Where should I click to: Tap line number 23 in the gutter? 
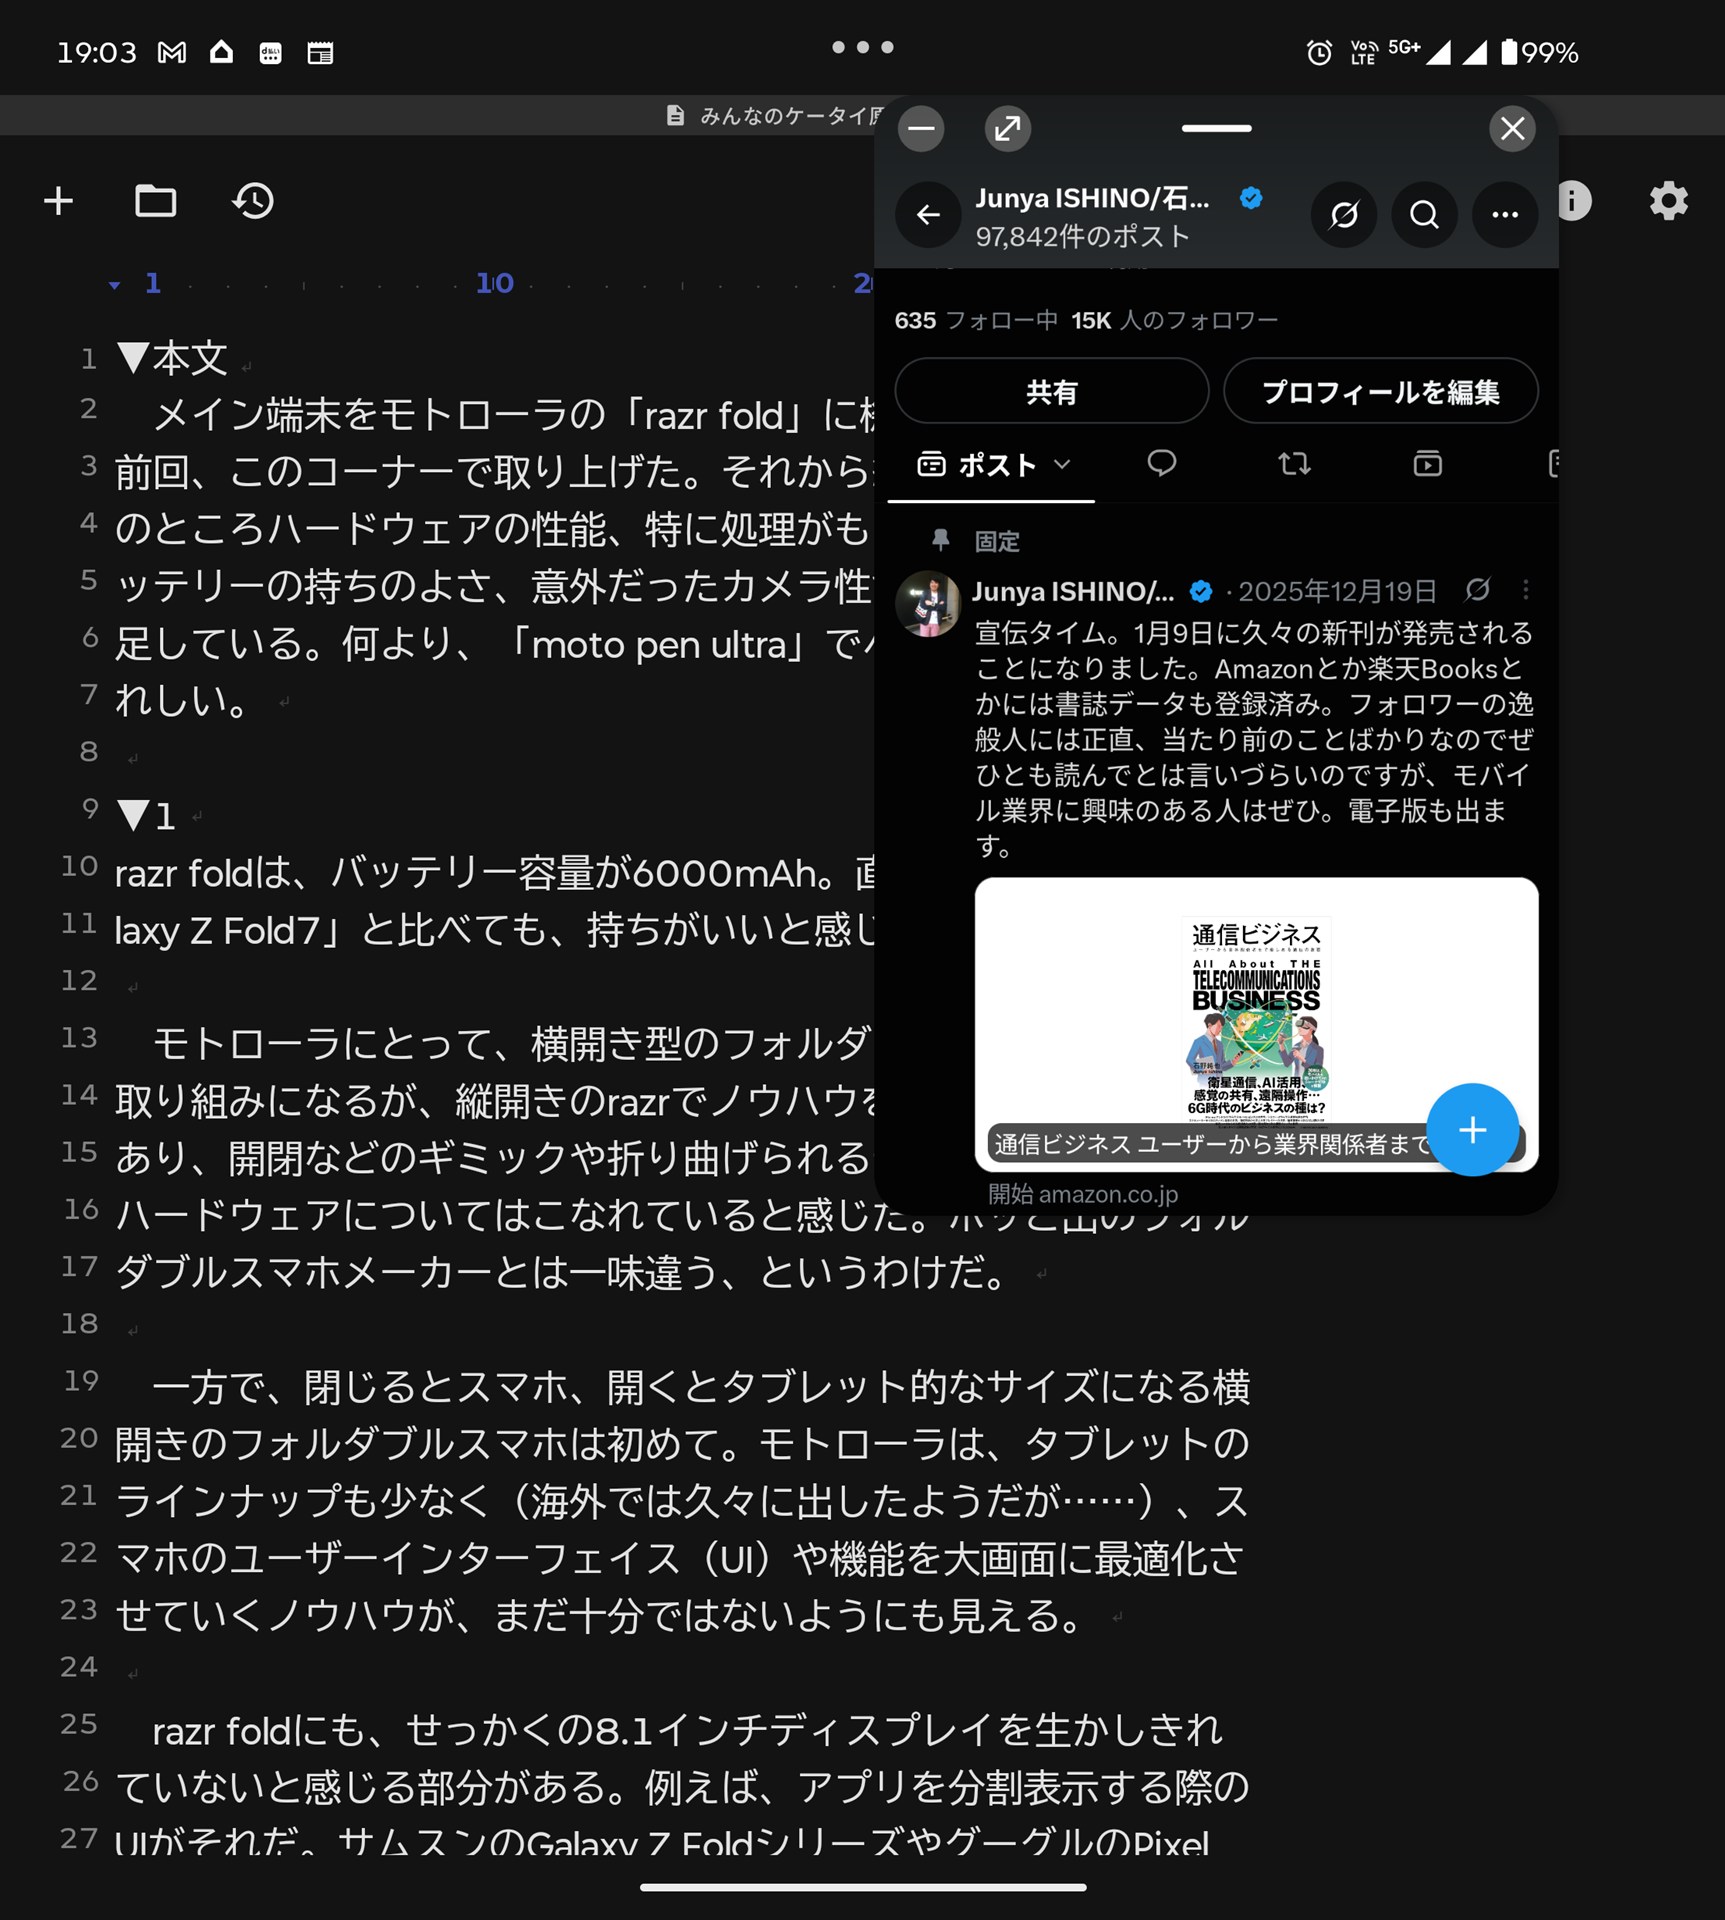[x=79, y=1609]
